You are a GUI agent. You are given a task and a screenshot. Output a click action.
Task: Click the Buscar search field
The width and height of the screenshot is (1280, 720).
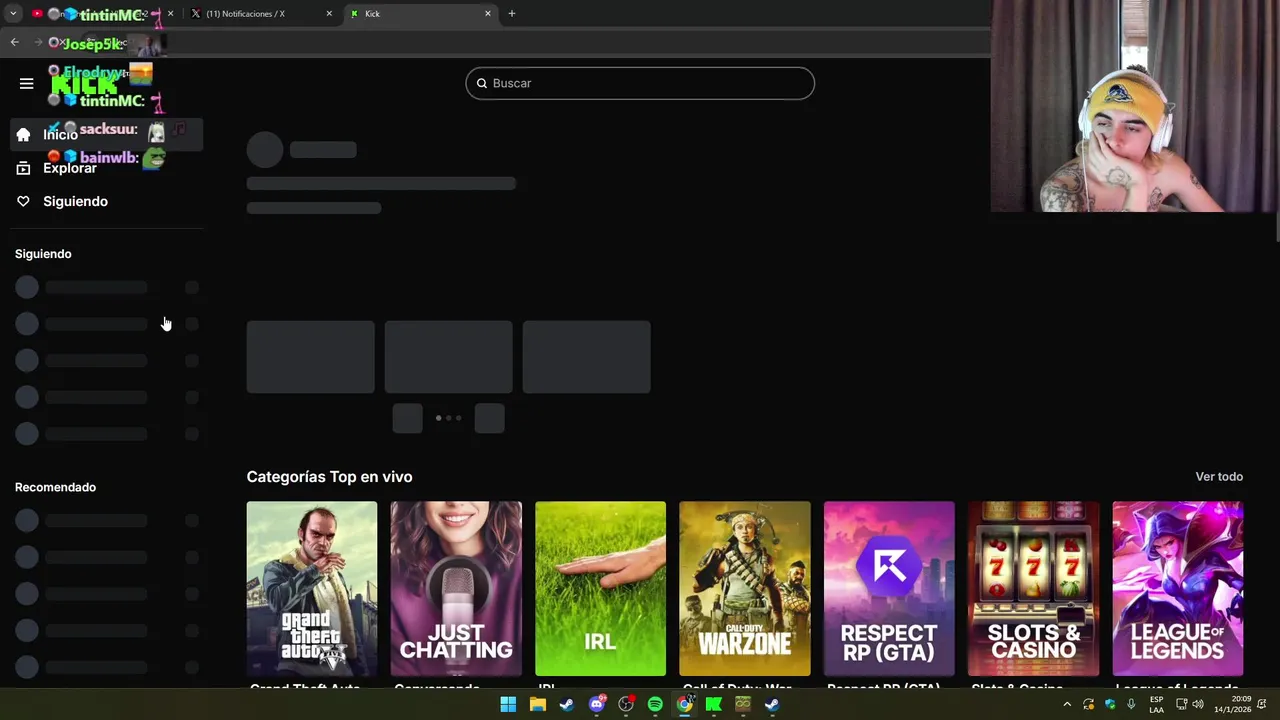tap(640, 83)
